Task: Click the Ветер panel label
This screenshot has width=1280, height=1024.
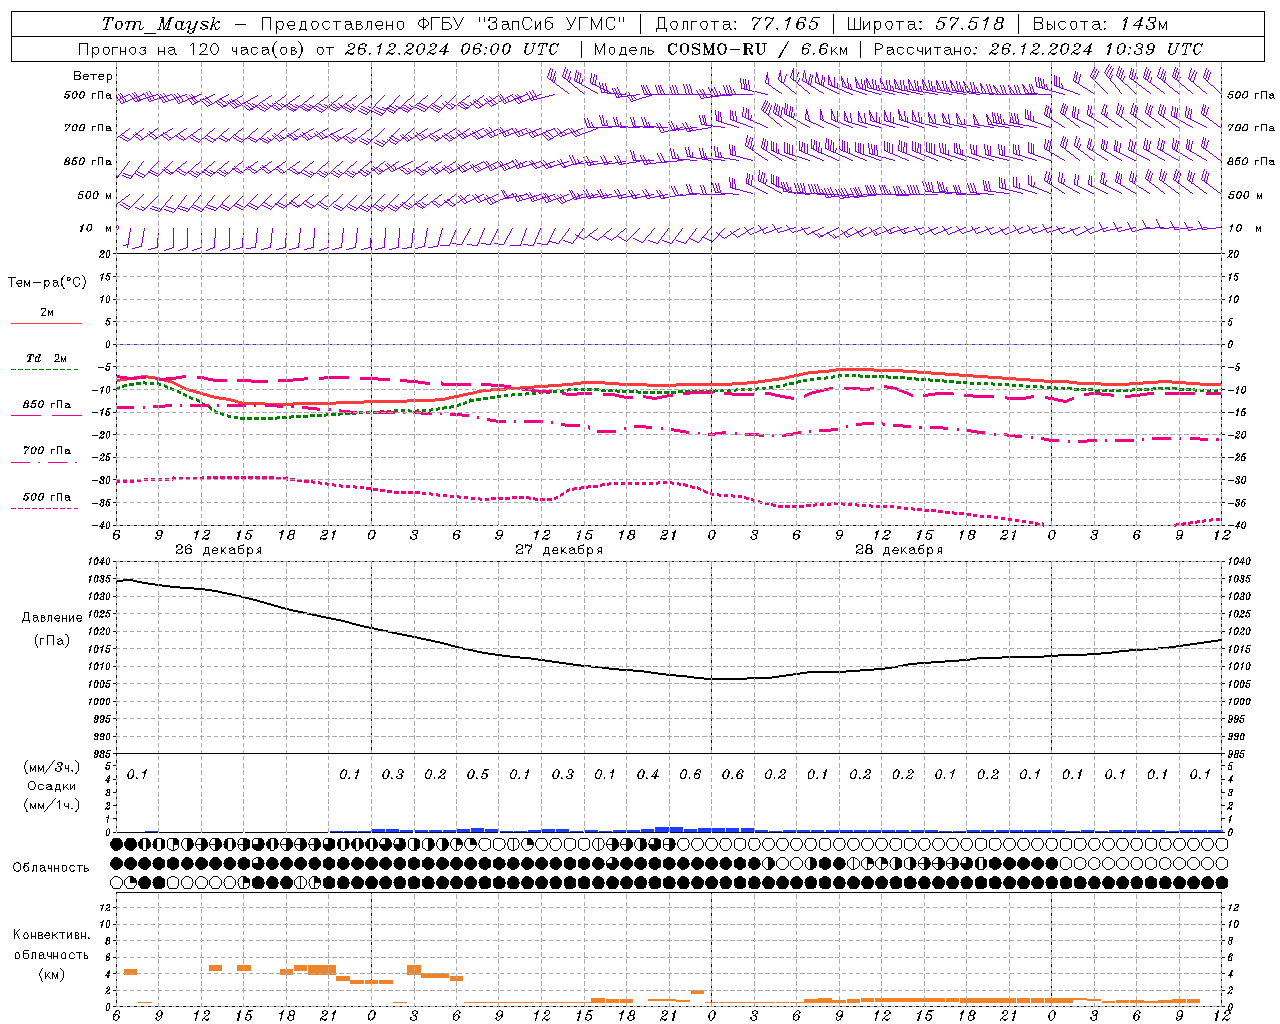Action: [x=93, y=76]
